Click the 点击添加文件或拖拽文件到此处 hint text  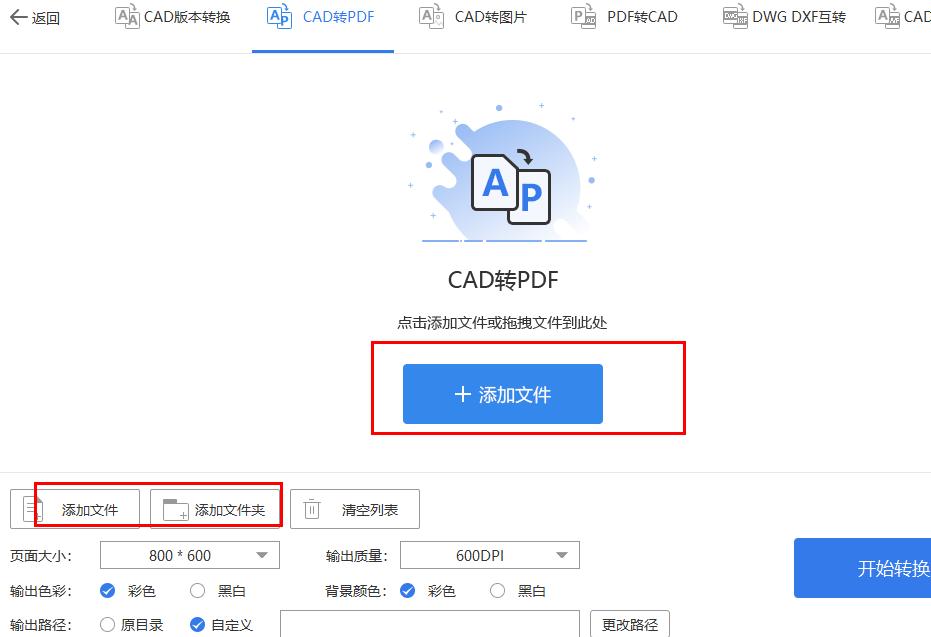[502, 323]
